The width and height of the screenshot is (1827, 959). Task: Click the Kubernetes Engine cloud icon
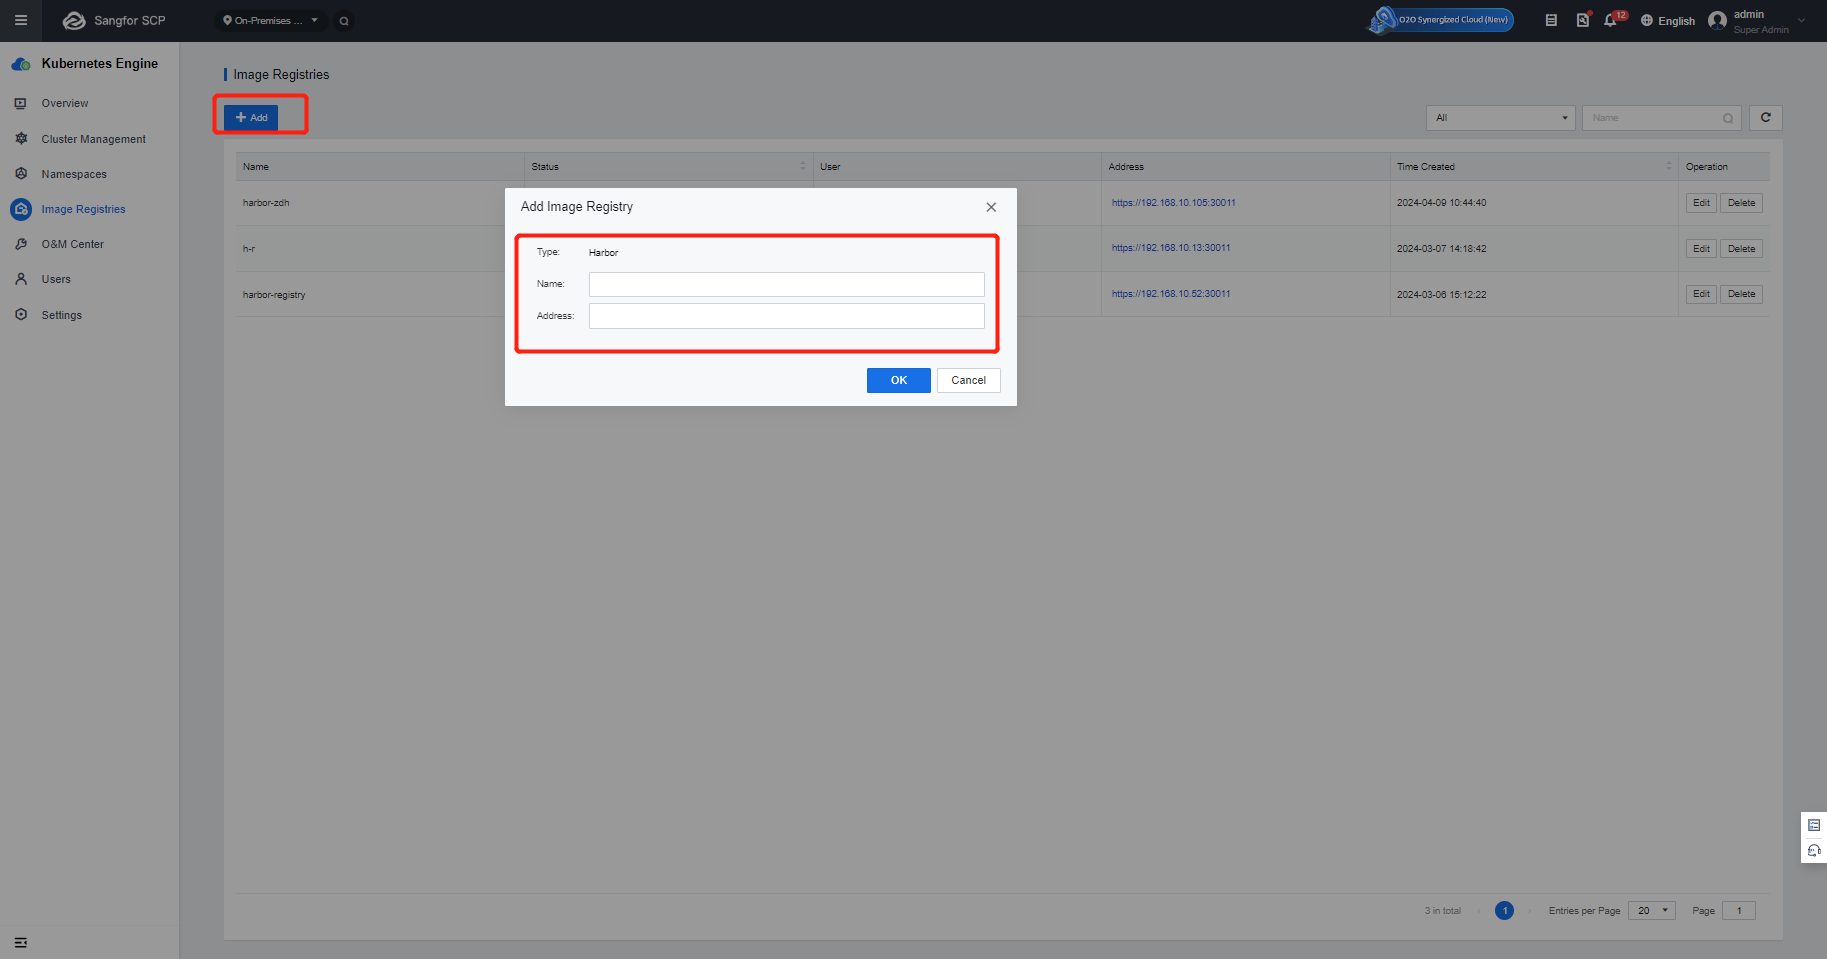tap(21, 64)
